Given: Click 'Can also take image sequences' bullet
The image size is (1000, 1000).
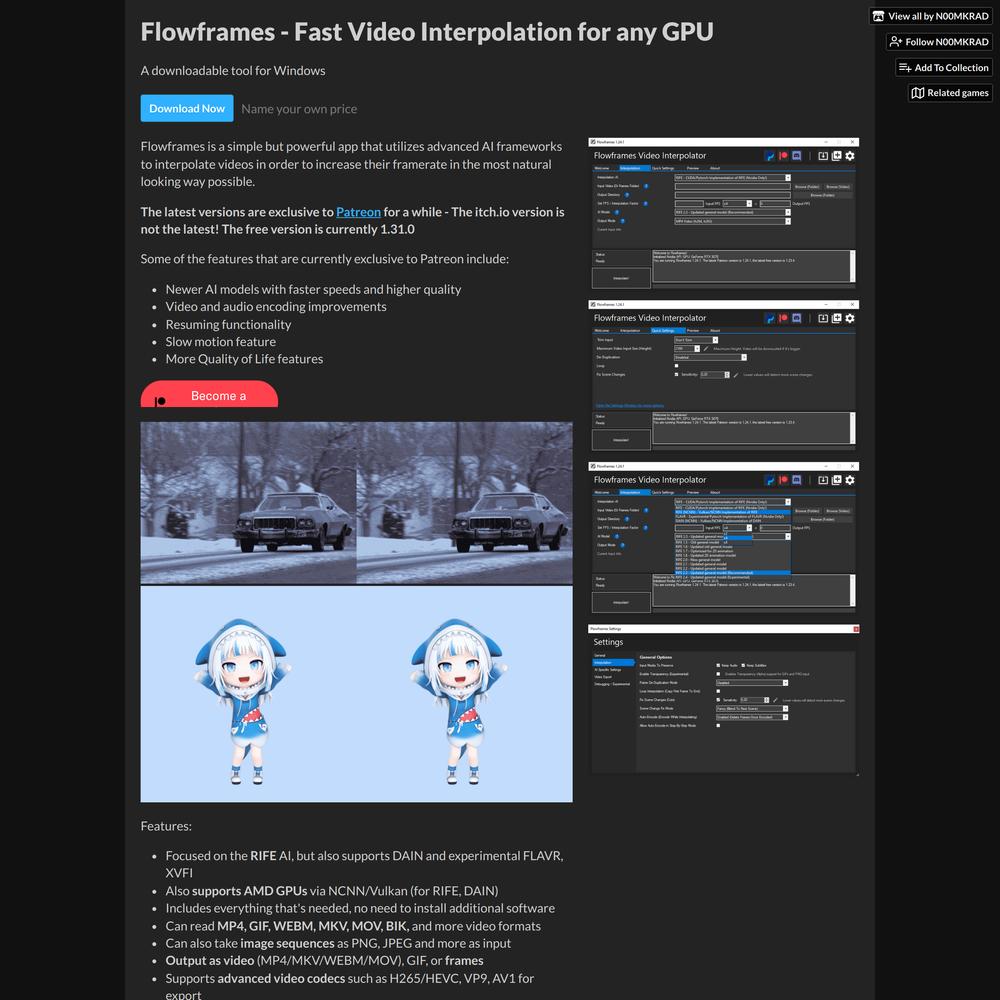Looking at the screenshot, I should (x=338, y=943).
